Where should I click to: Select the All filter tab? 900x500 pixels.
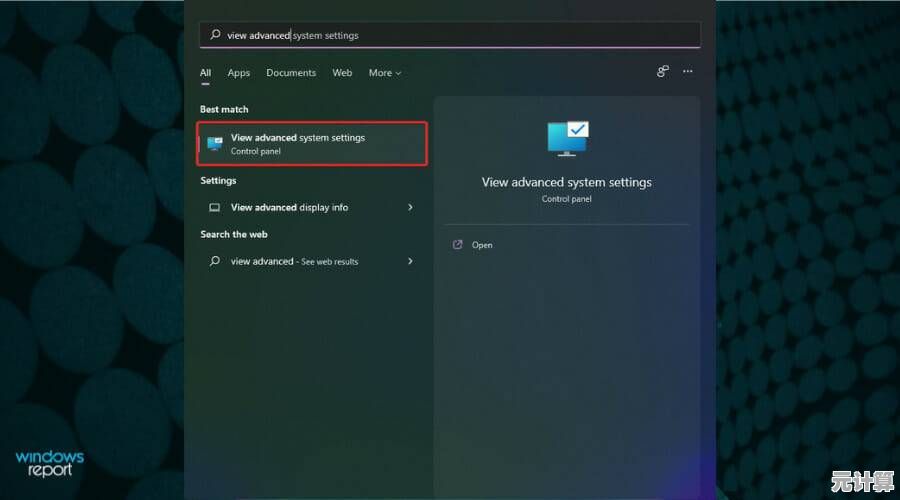click(205, 73)
